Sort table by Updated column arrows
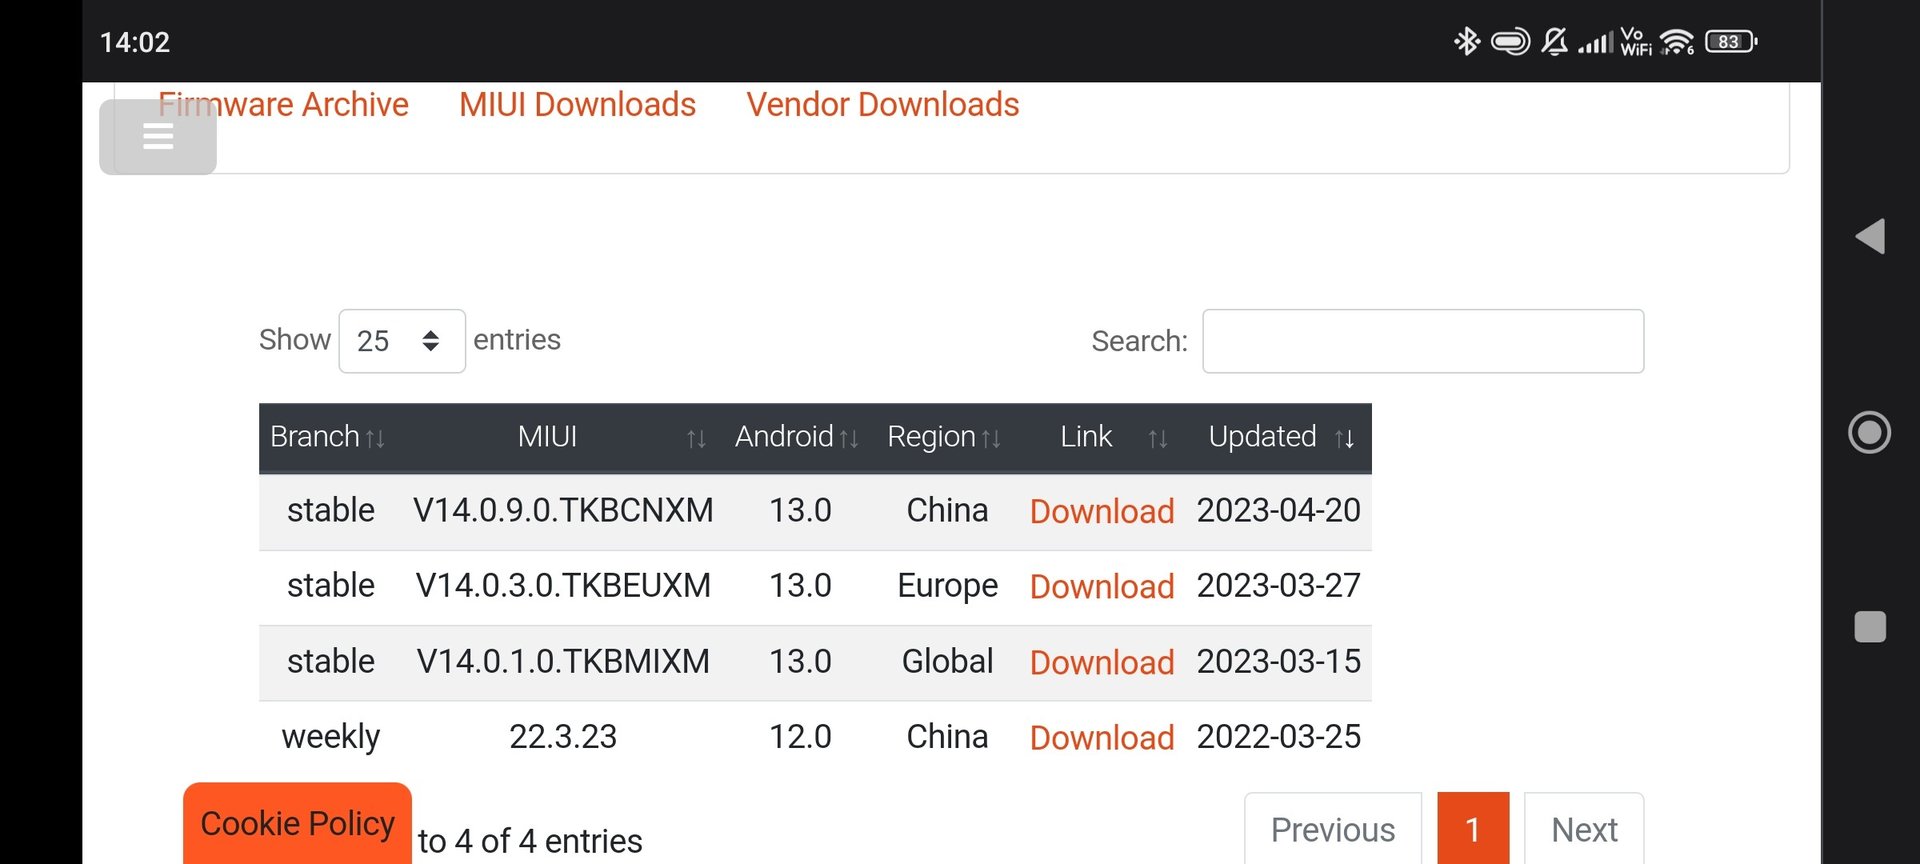Image resolution: width=1920 pixels, height=864 pixels. point(1345,438)
